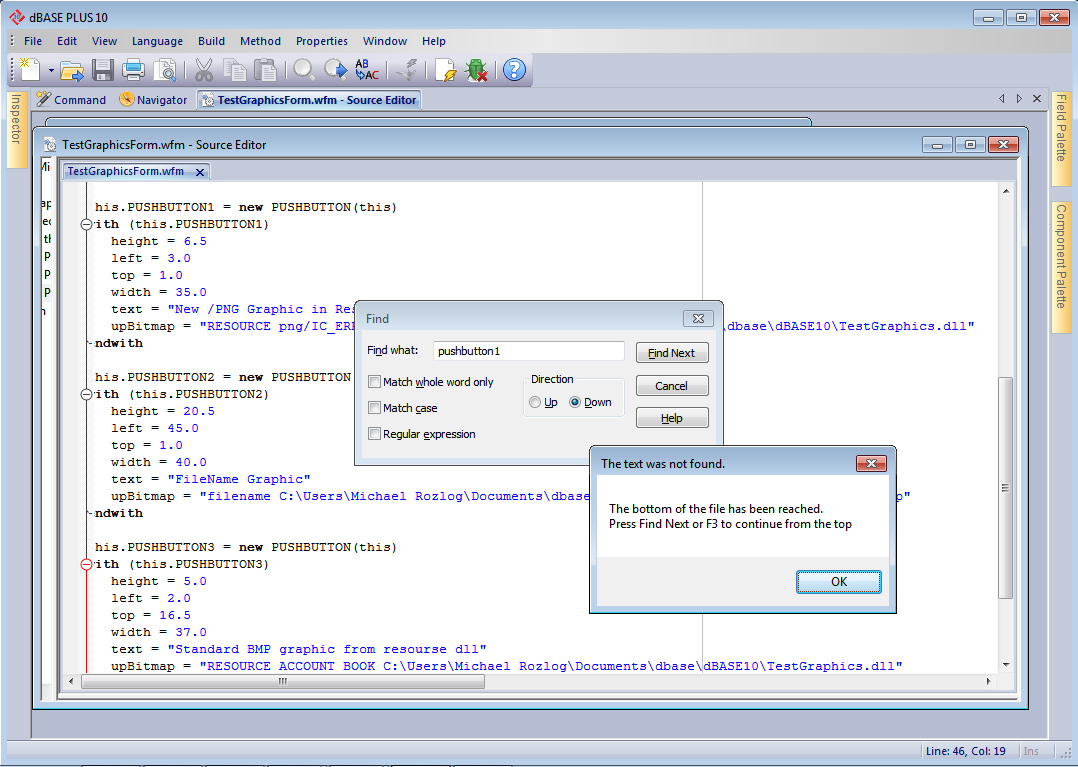This screenshot has height=767, width=1078.
Task: Click the Find magnifier icon
Action: pos(304,70)
